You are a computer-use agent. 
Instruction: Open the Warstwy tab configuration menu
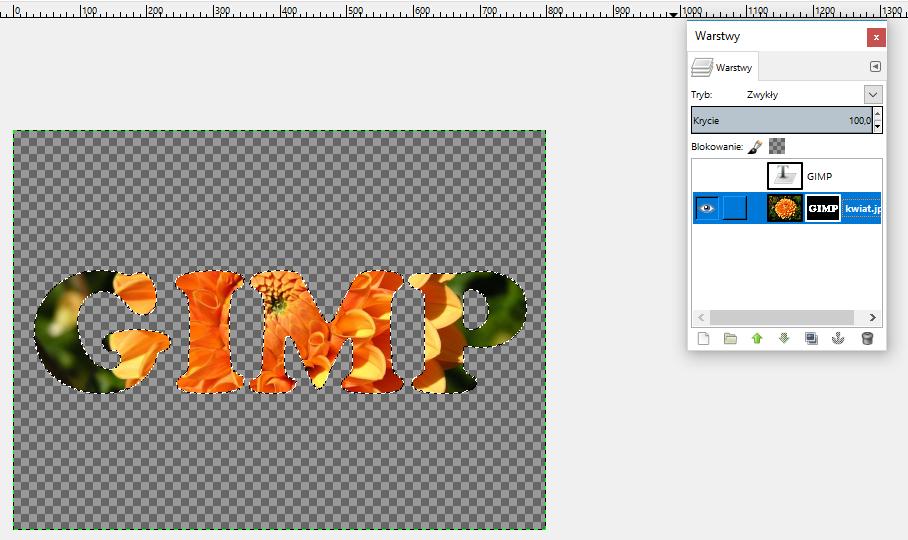point(875,67)
